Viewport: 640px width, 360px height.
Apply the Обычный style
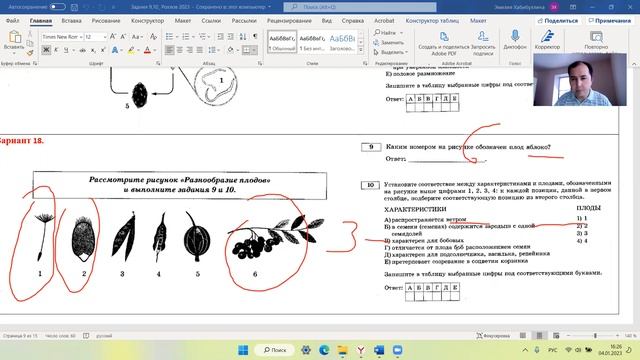282,42
